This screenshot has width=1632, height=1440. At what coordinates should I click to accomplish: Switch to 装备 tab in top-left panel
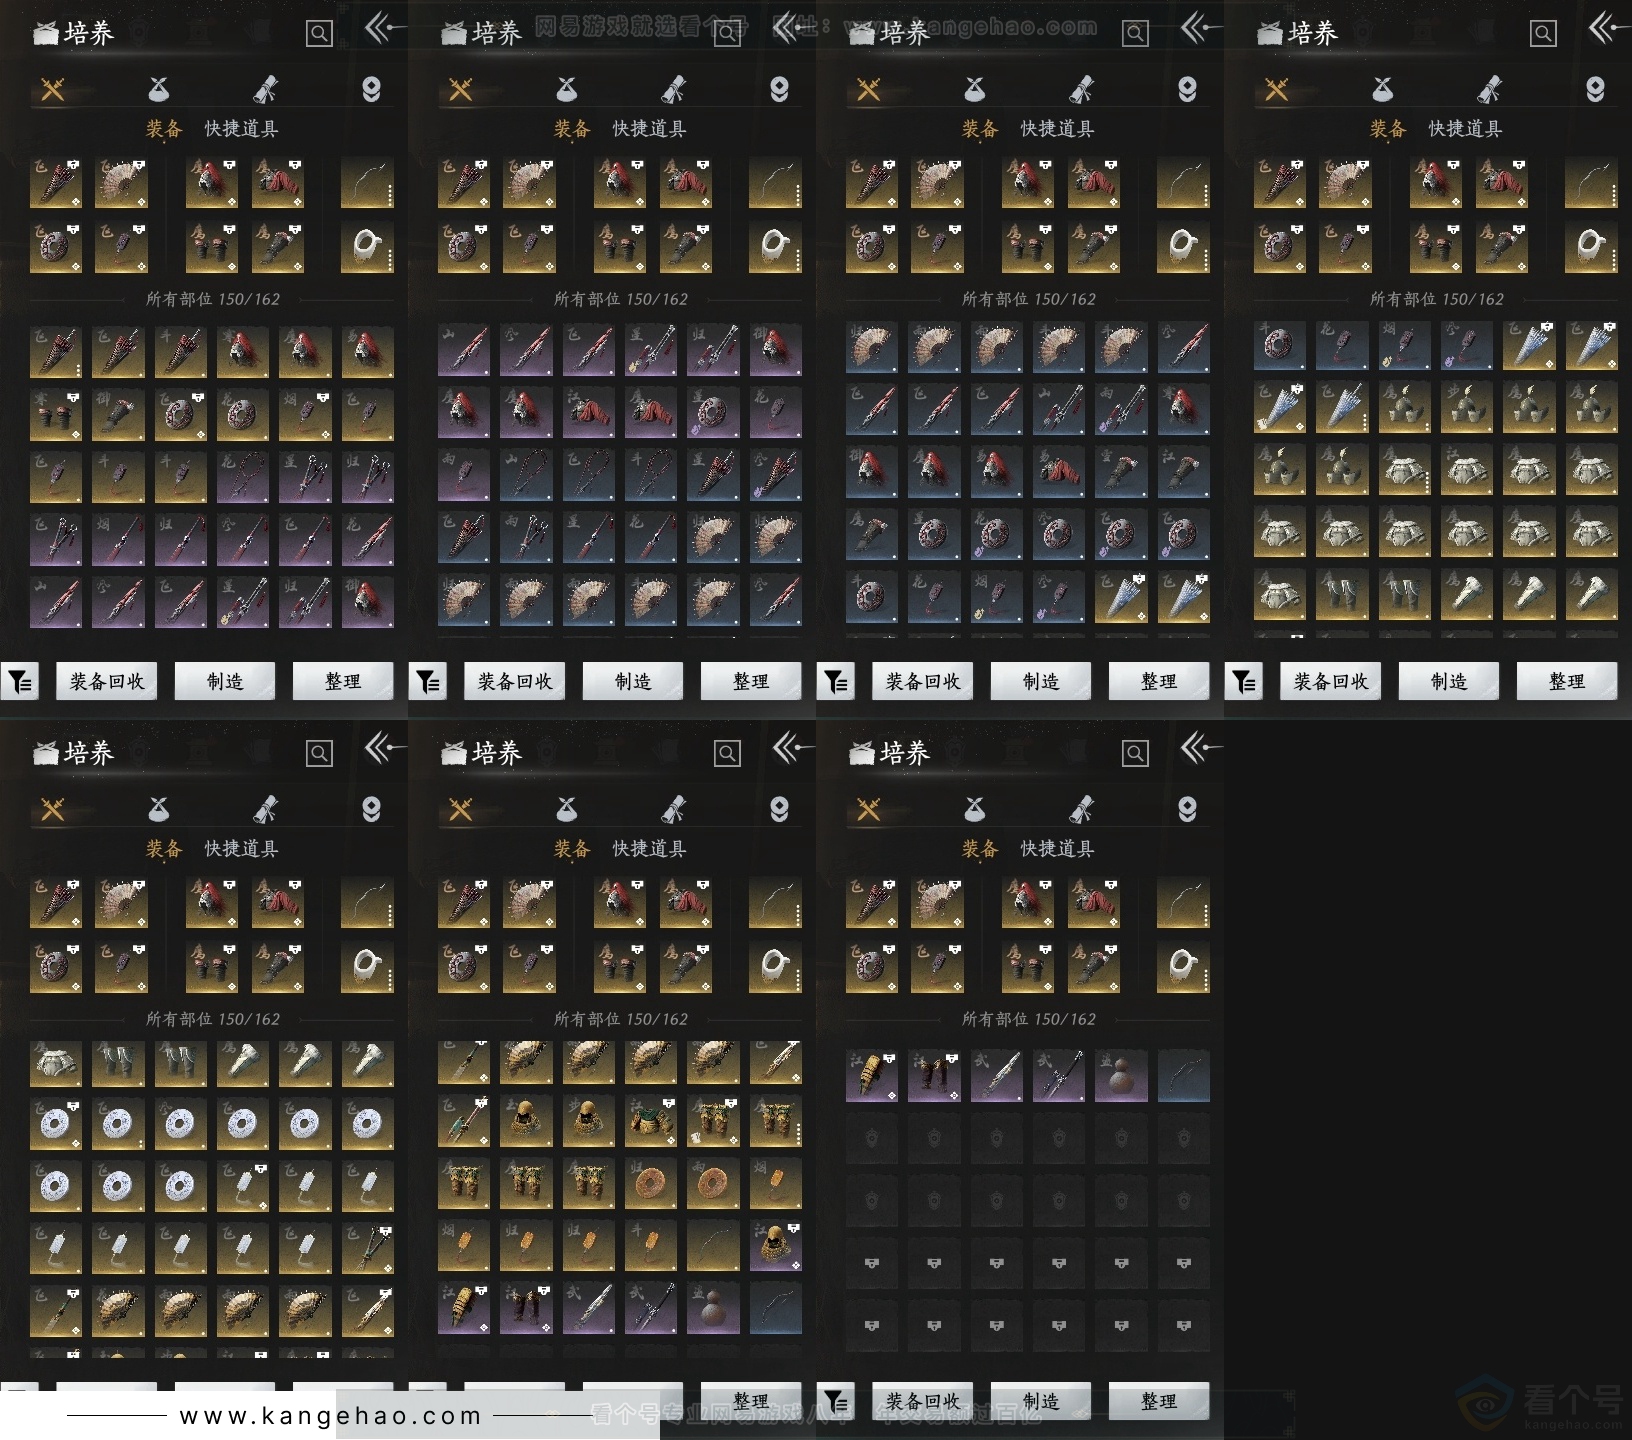click(x=164, y=129)
